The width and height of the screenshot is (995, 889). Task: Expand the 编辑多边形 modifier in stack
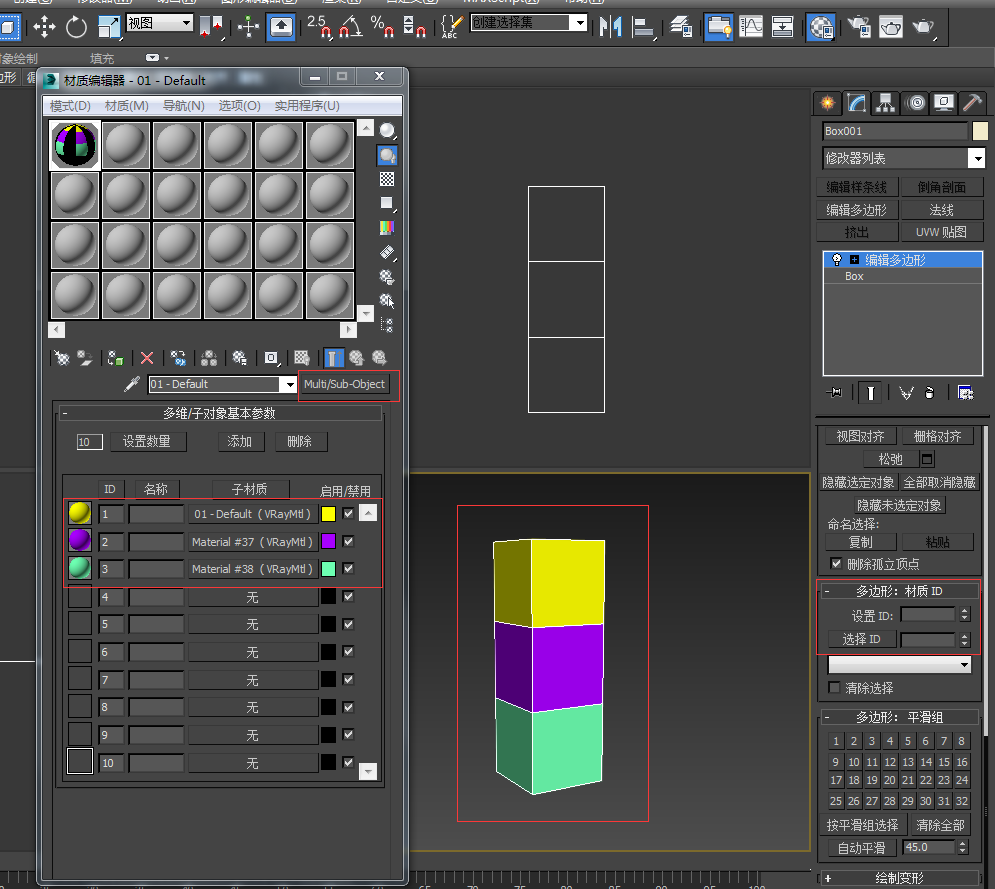(854, 260)
